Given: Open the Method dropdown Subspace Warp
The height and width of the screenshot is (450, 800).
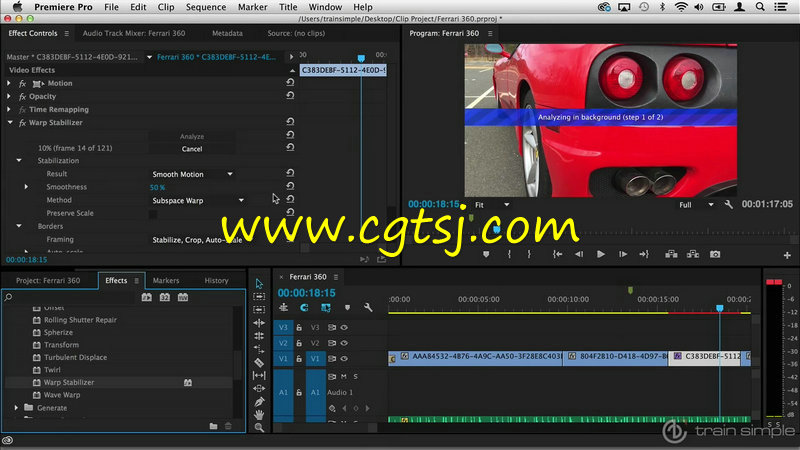Looking at the screenshot, I should 197,201.
